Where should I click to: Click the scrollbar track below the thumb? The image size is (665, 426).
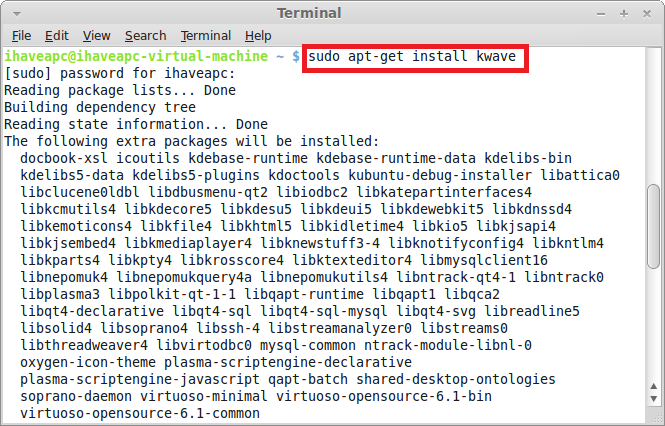pos(654,324)
